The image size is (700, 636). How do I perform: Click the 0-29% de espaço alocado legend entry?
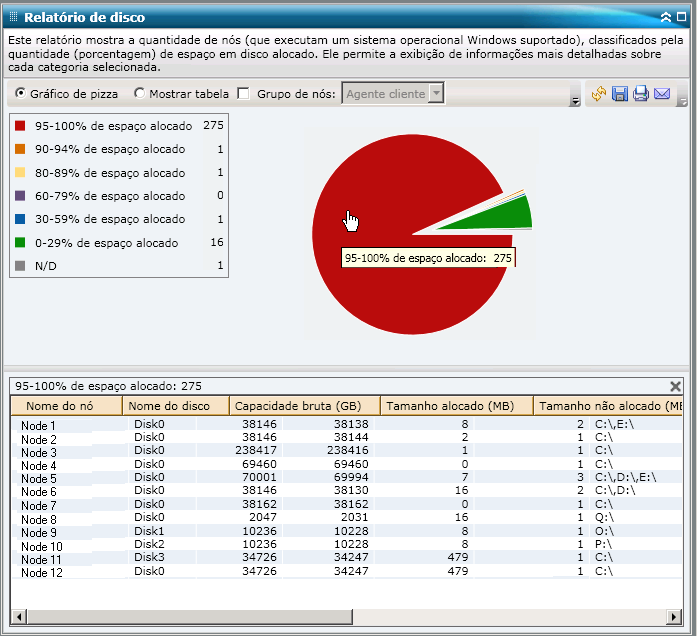pyautogui.click(x=106, y=243)
